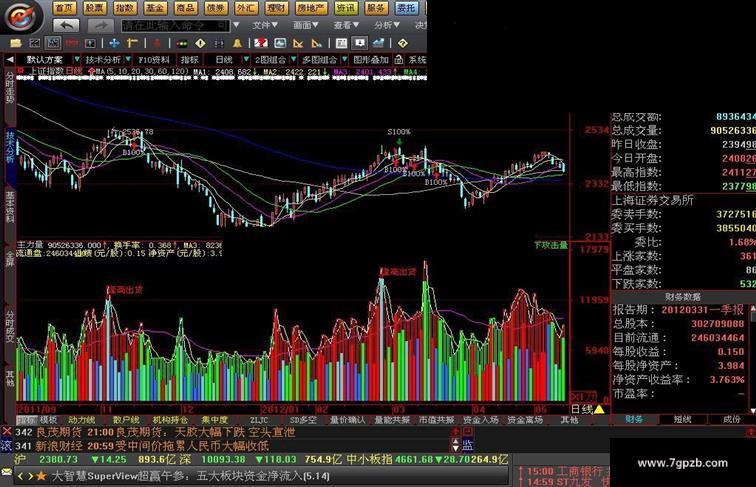
Task: Open the command input dropdown arrow
Action: coord(236,25)
